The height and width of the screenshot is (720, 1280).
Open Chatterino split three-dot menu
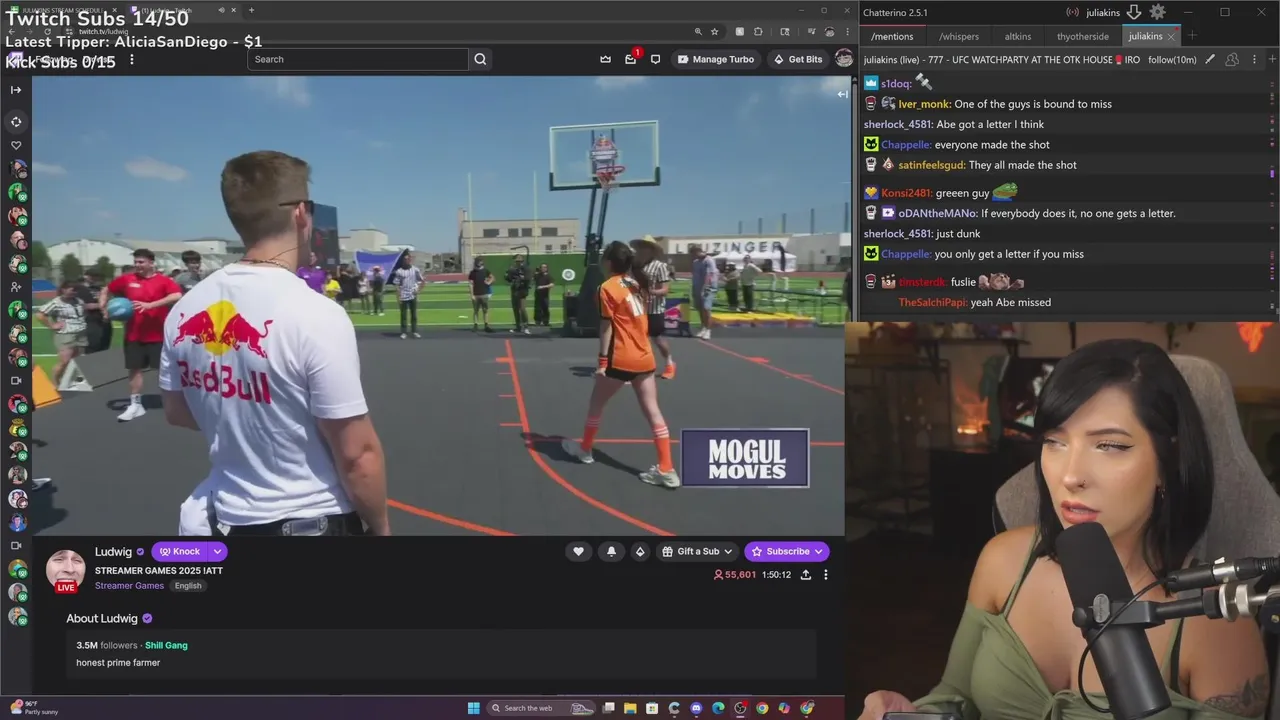pos(1255,60)
